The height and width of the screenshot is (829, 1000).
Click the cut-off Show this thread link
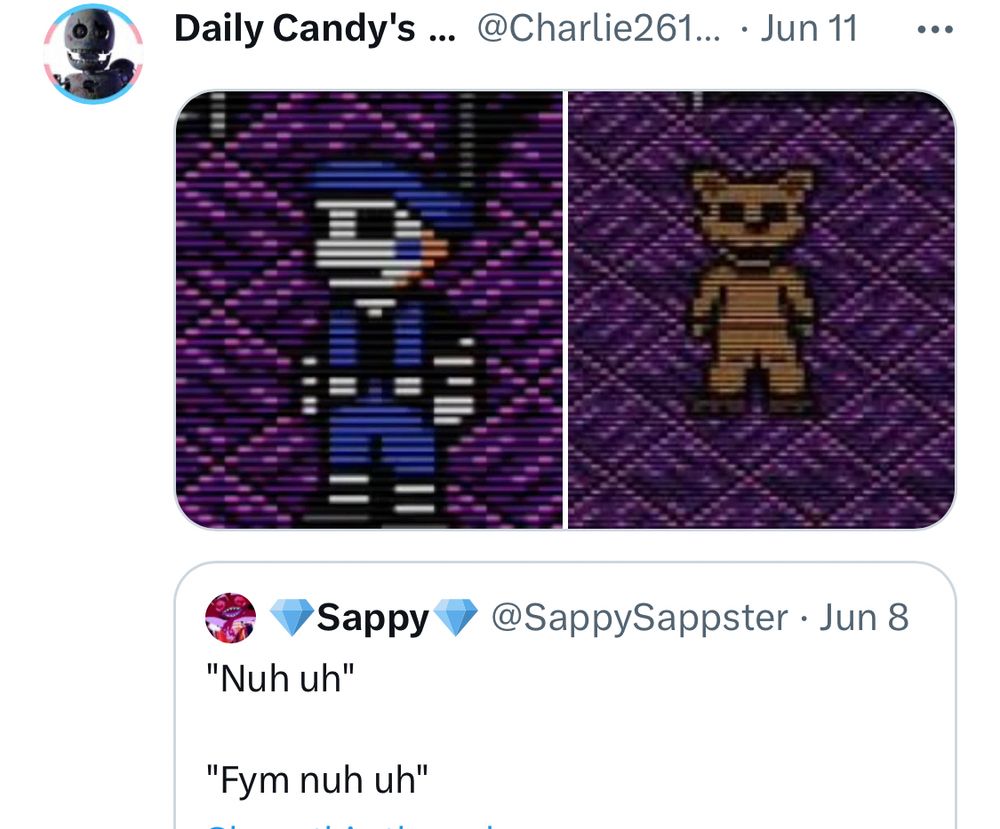point(351,825)
